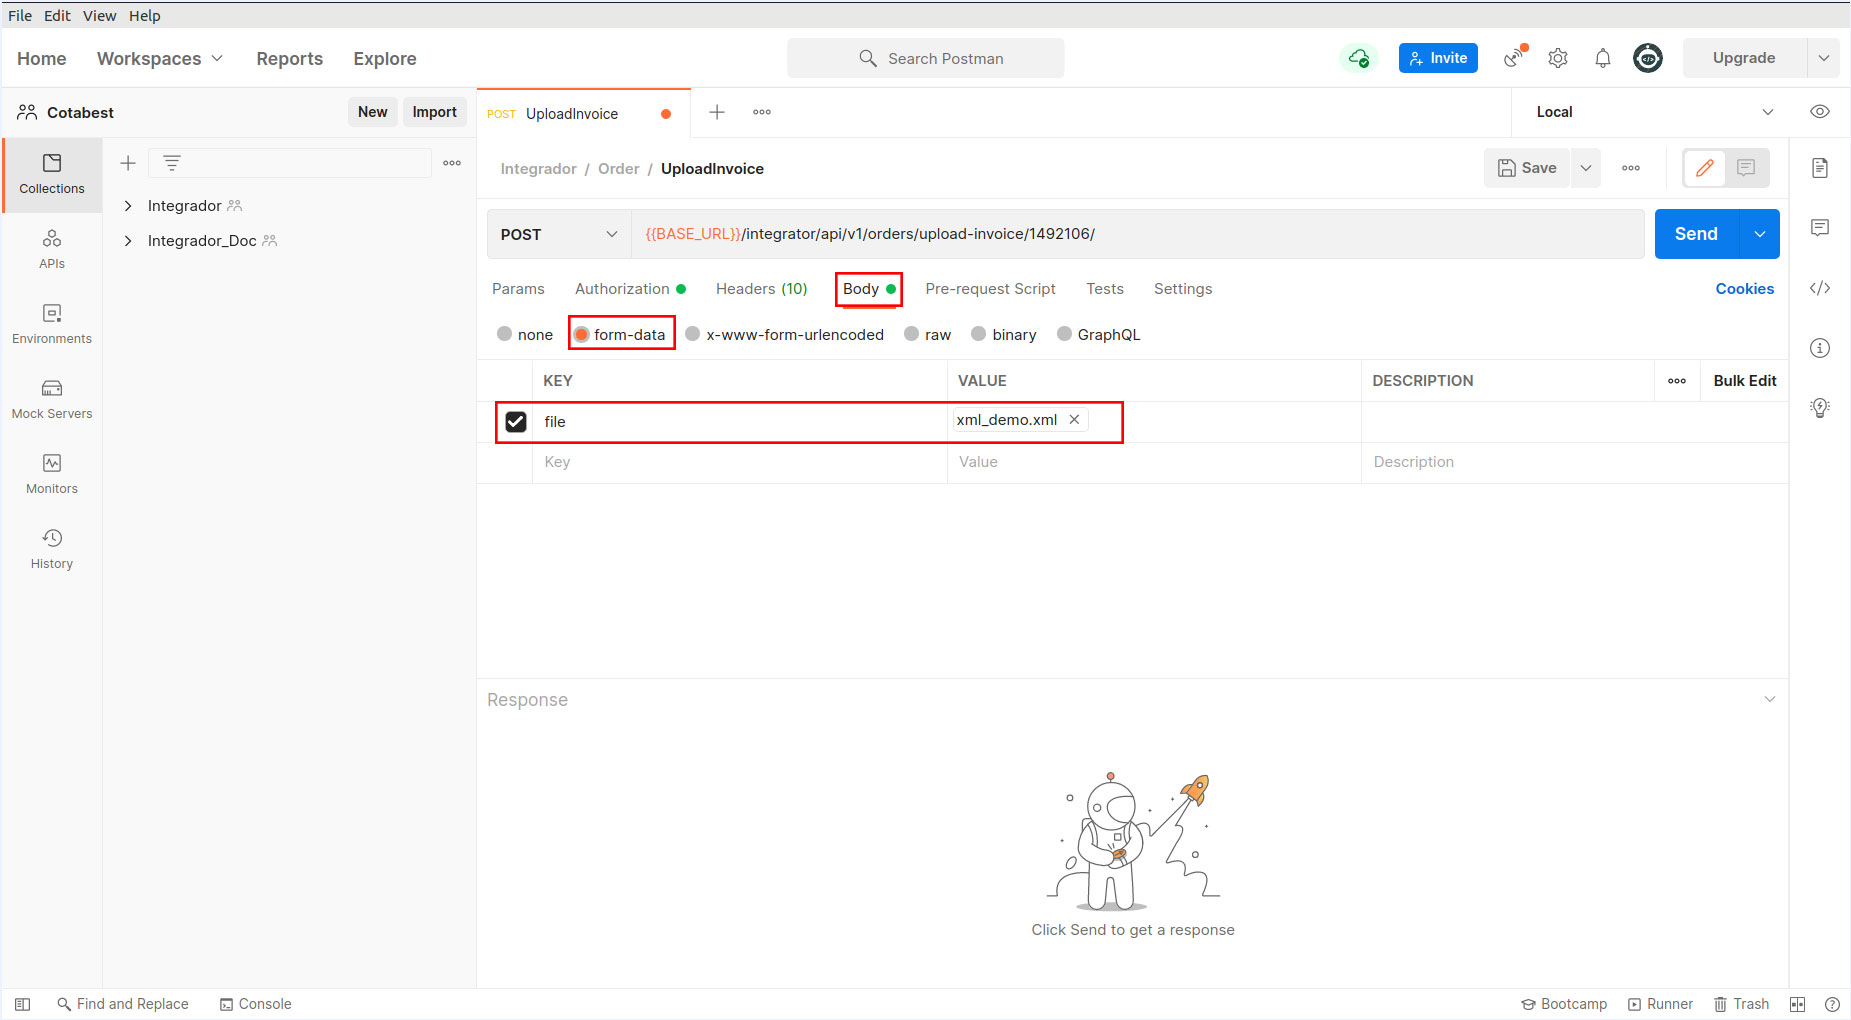Click the Send button
Screen dimensions: 1851x1020
coord(1697,234)
